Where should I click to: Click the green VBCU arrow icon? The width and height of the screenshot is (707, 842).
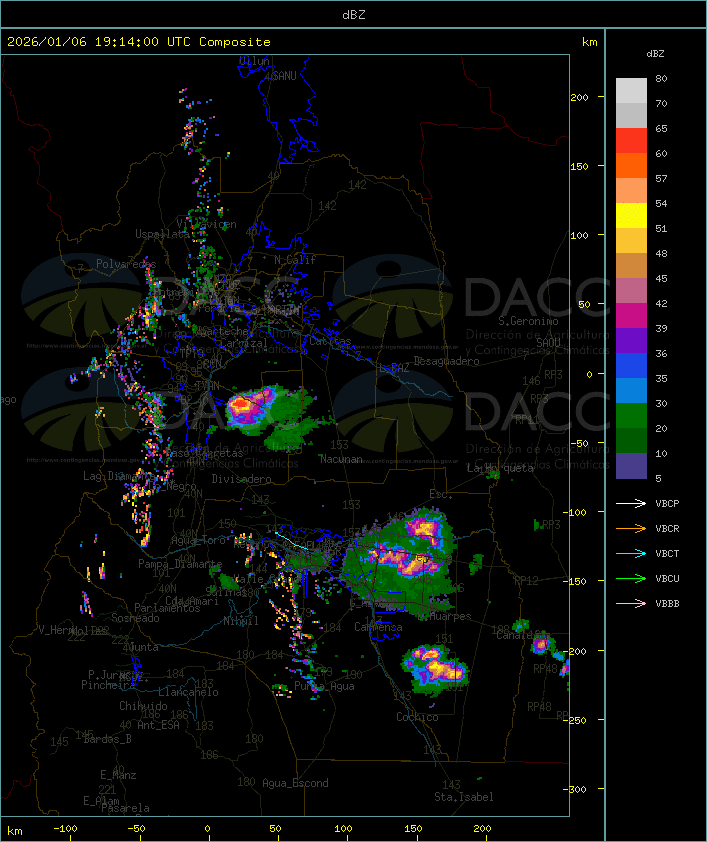pos(631,578)
